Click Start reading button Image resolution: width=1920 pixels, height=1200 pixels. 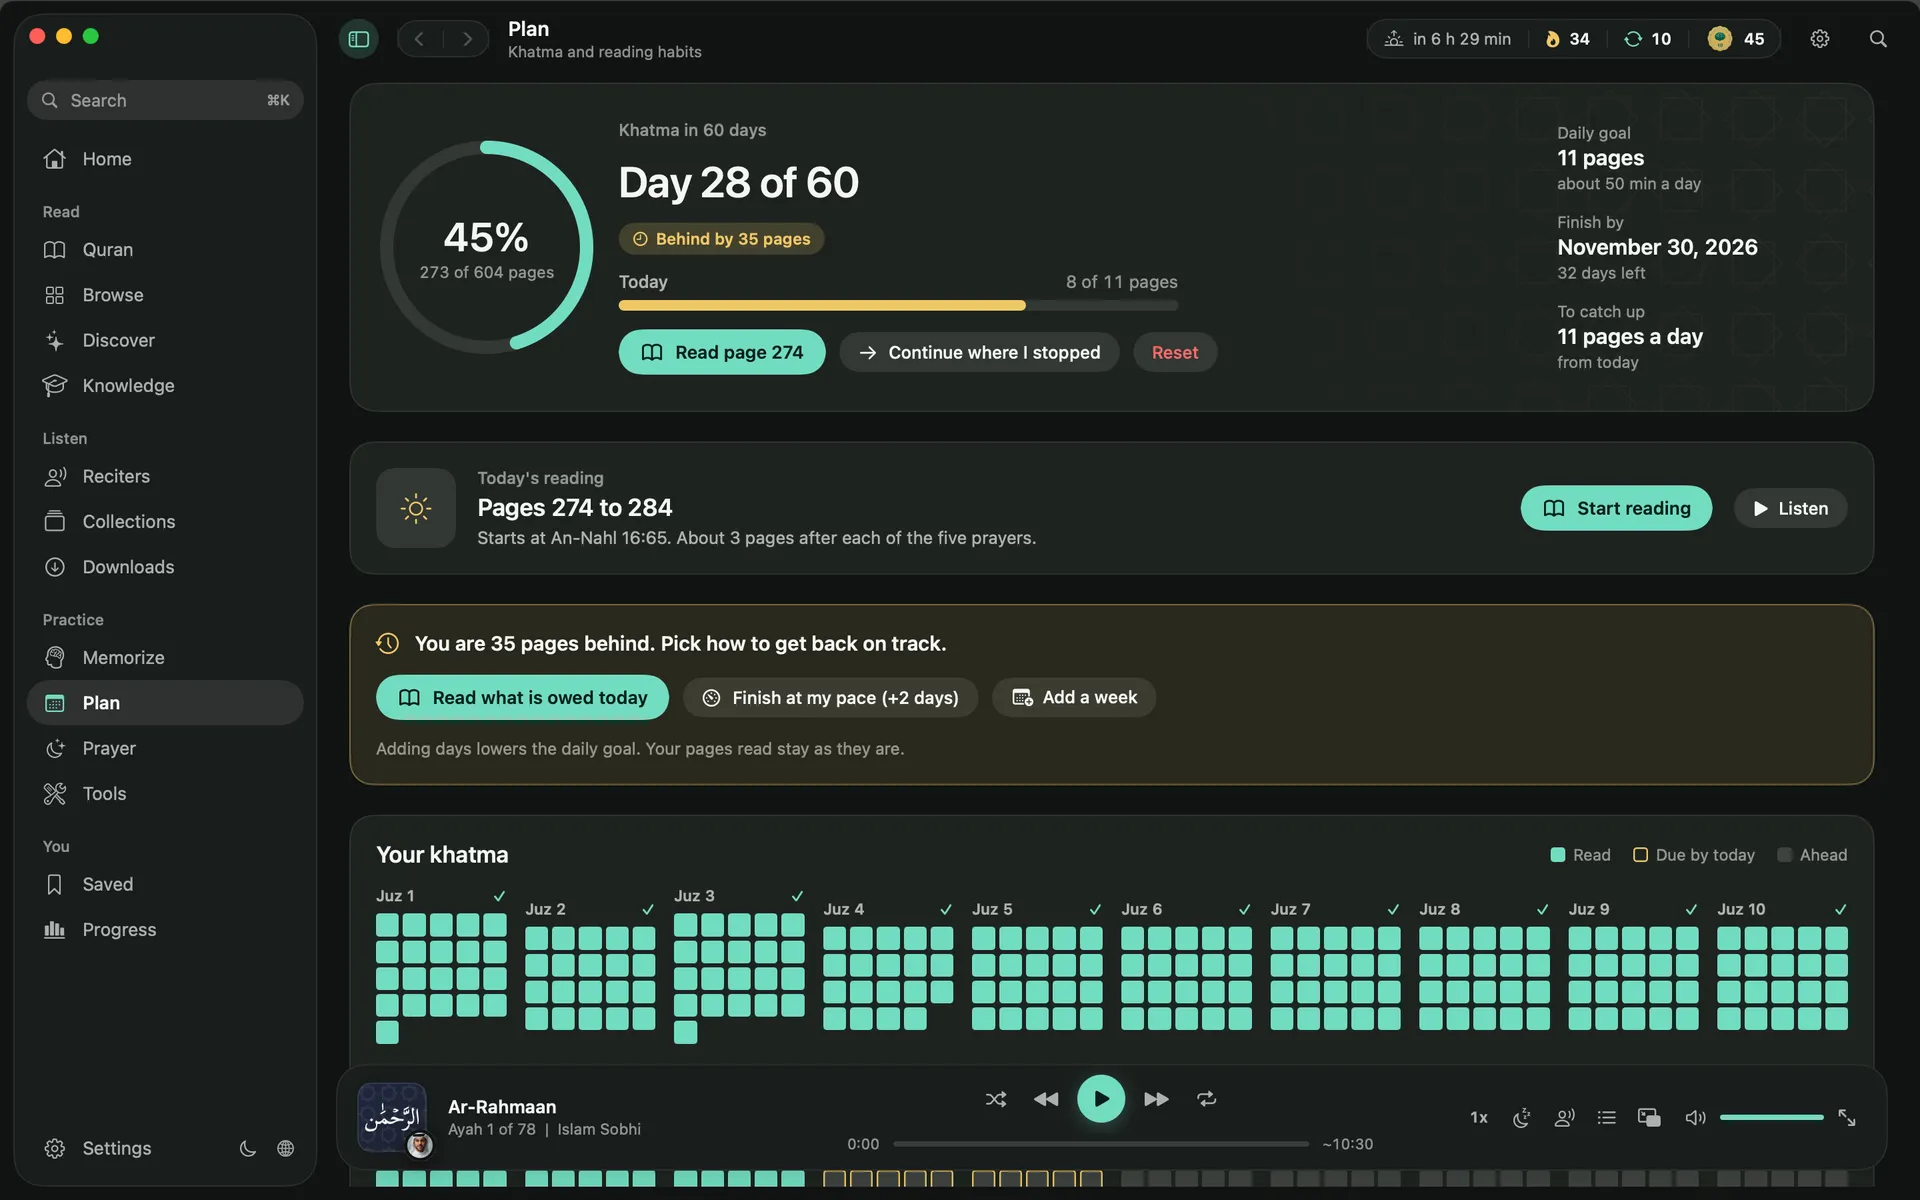[x=1616, y=508]
